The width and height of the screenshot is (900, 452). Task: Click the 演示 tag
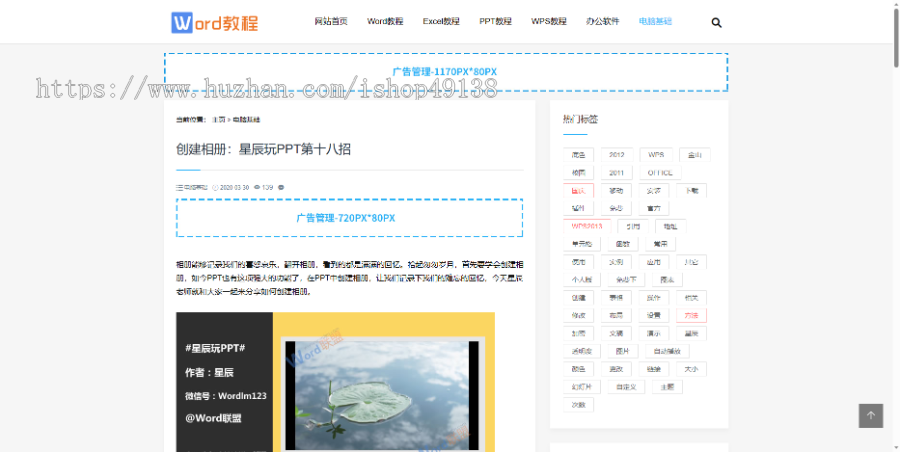coord(653,333)
